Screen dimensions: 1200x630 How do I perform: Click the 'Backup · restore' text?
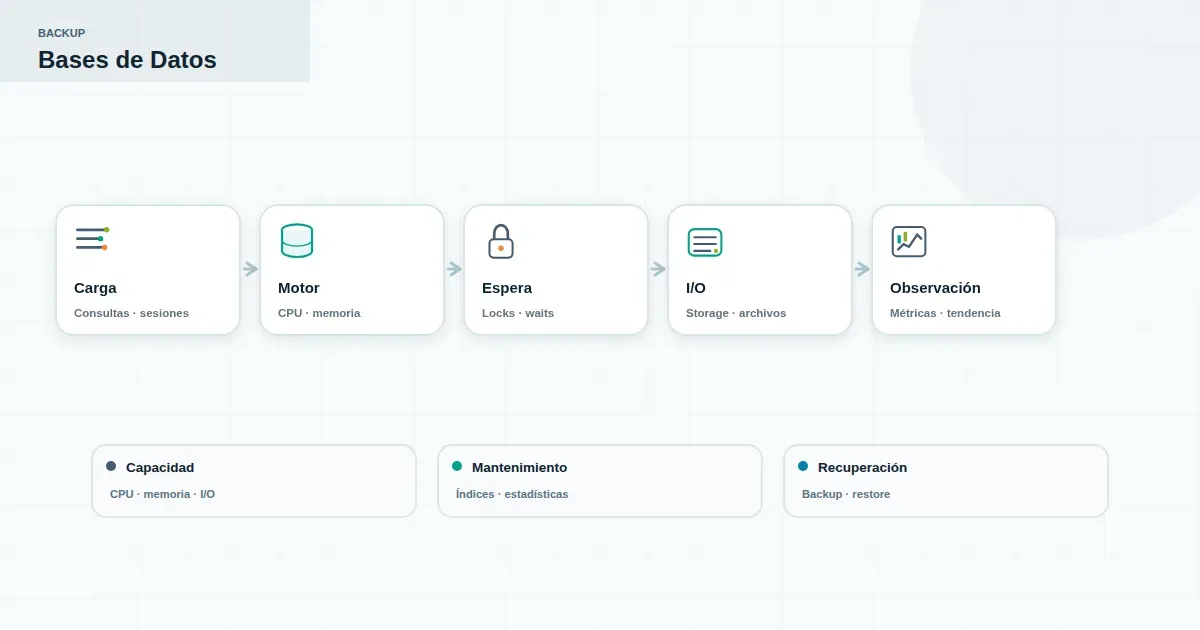pyautogui.click(x=846, y=494)
